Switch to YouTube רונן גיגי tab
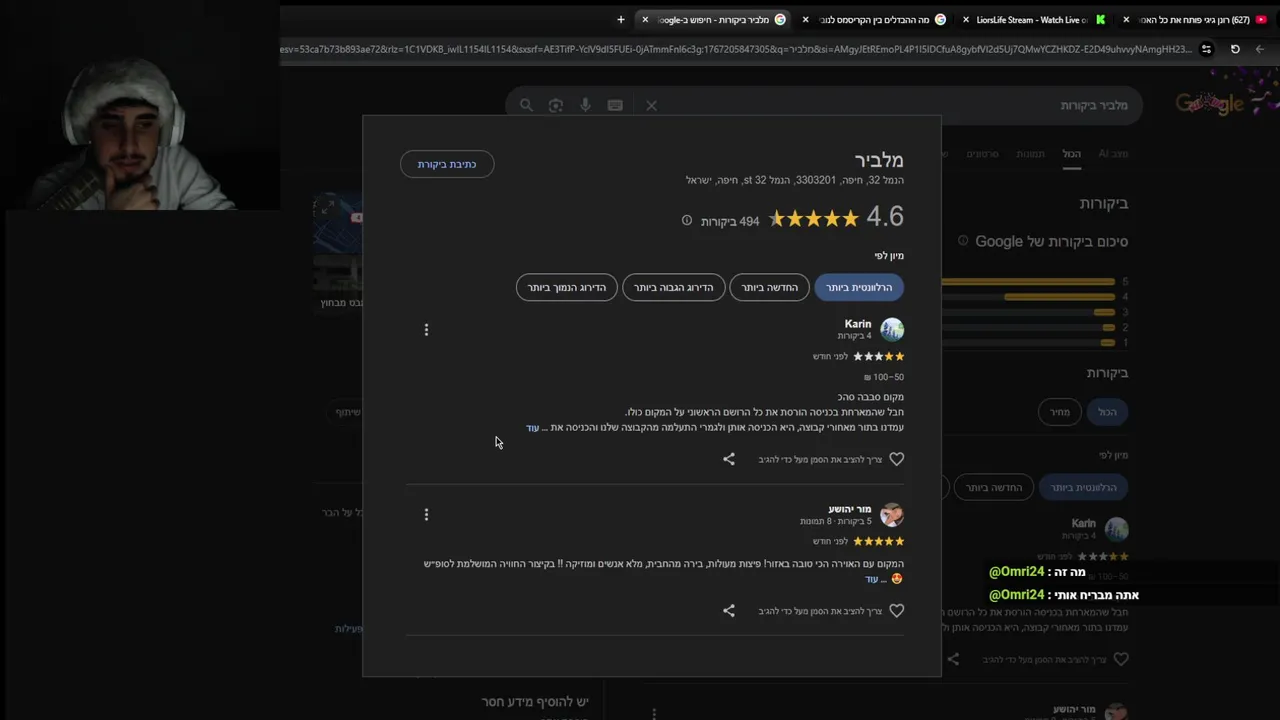1280x720 pixels. [1195, 19]
